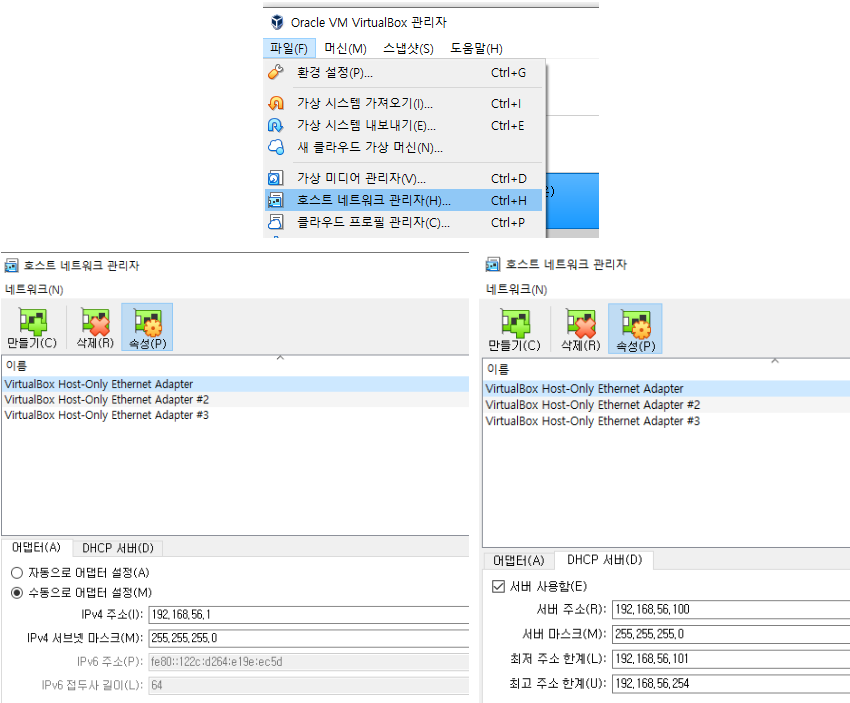
Task: Open 네트워크(N) menu in right window
Action: 517,289
